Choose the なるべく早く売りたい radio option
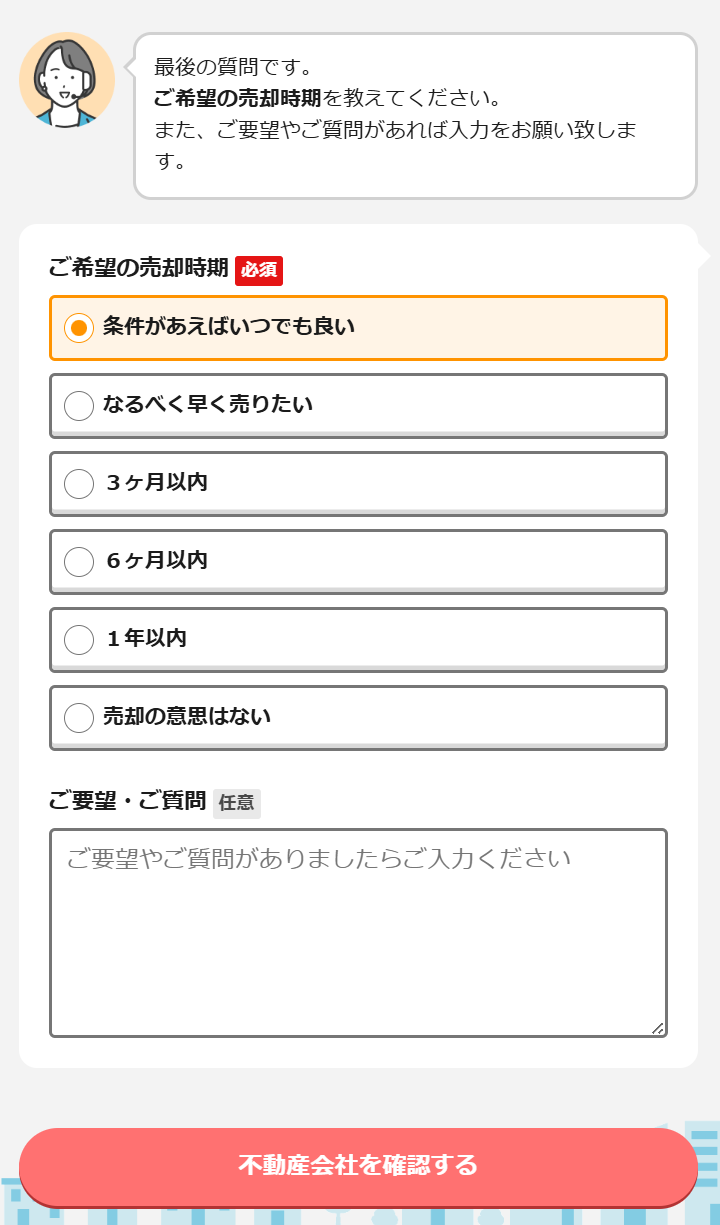 [79, 406]
